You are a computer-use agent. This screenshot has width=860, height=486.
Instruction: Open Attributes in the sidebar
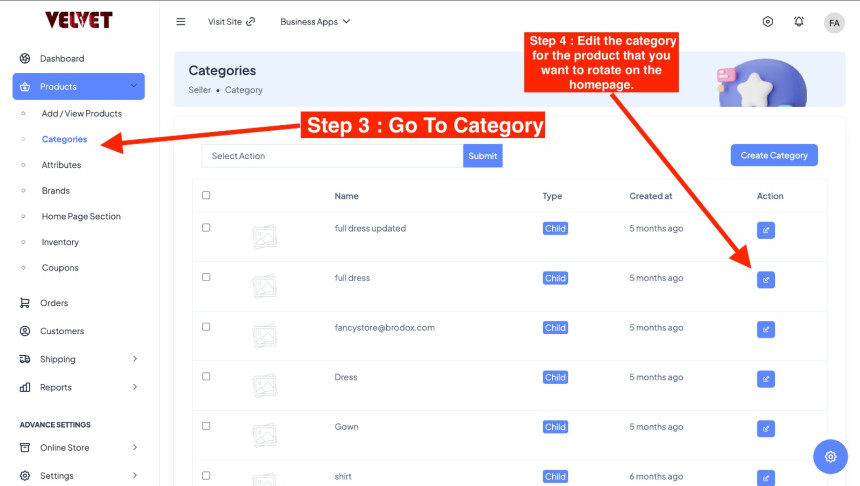coord(61,165)
